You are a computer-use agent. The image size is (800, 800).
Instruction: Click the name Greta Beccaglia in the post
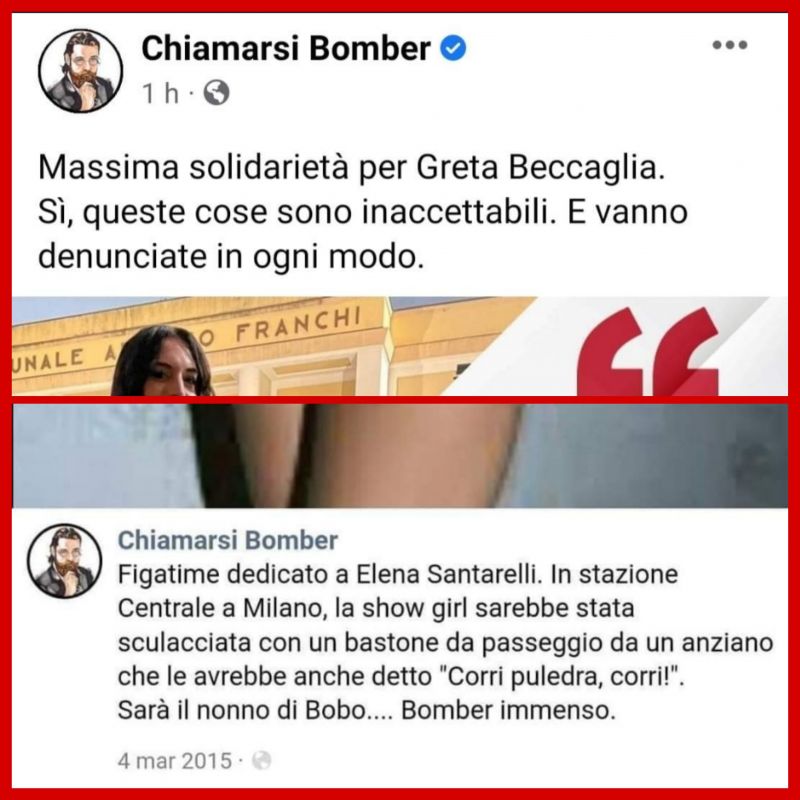541,168
